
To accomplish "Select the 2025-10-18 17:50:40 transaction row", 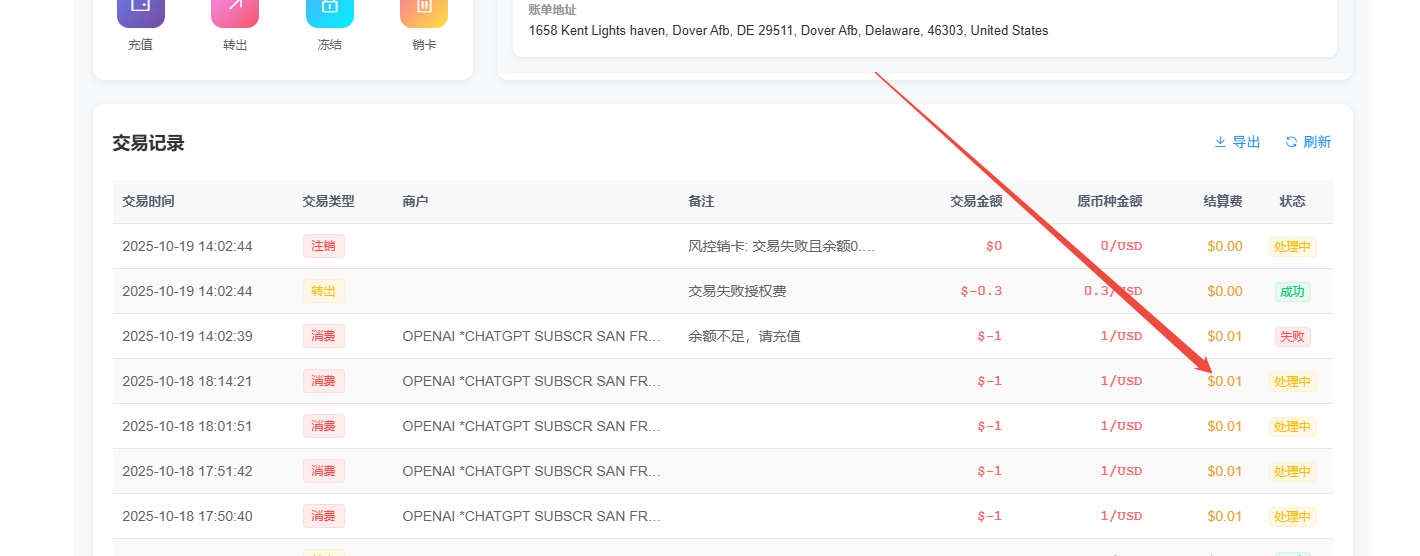I will [722, 516].
